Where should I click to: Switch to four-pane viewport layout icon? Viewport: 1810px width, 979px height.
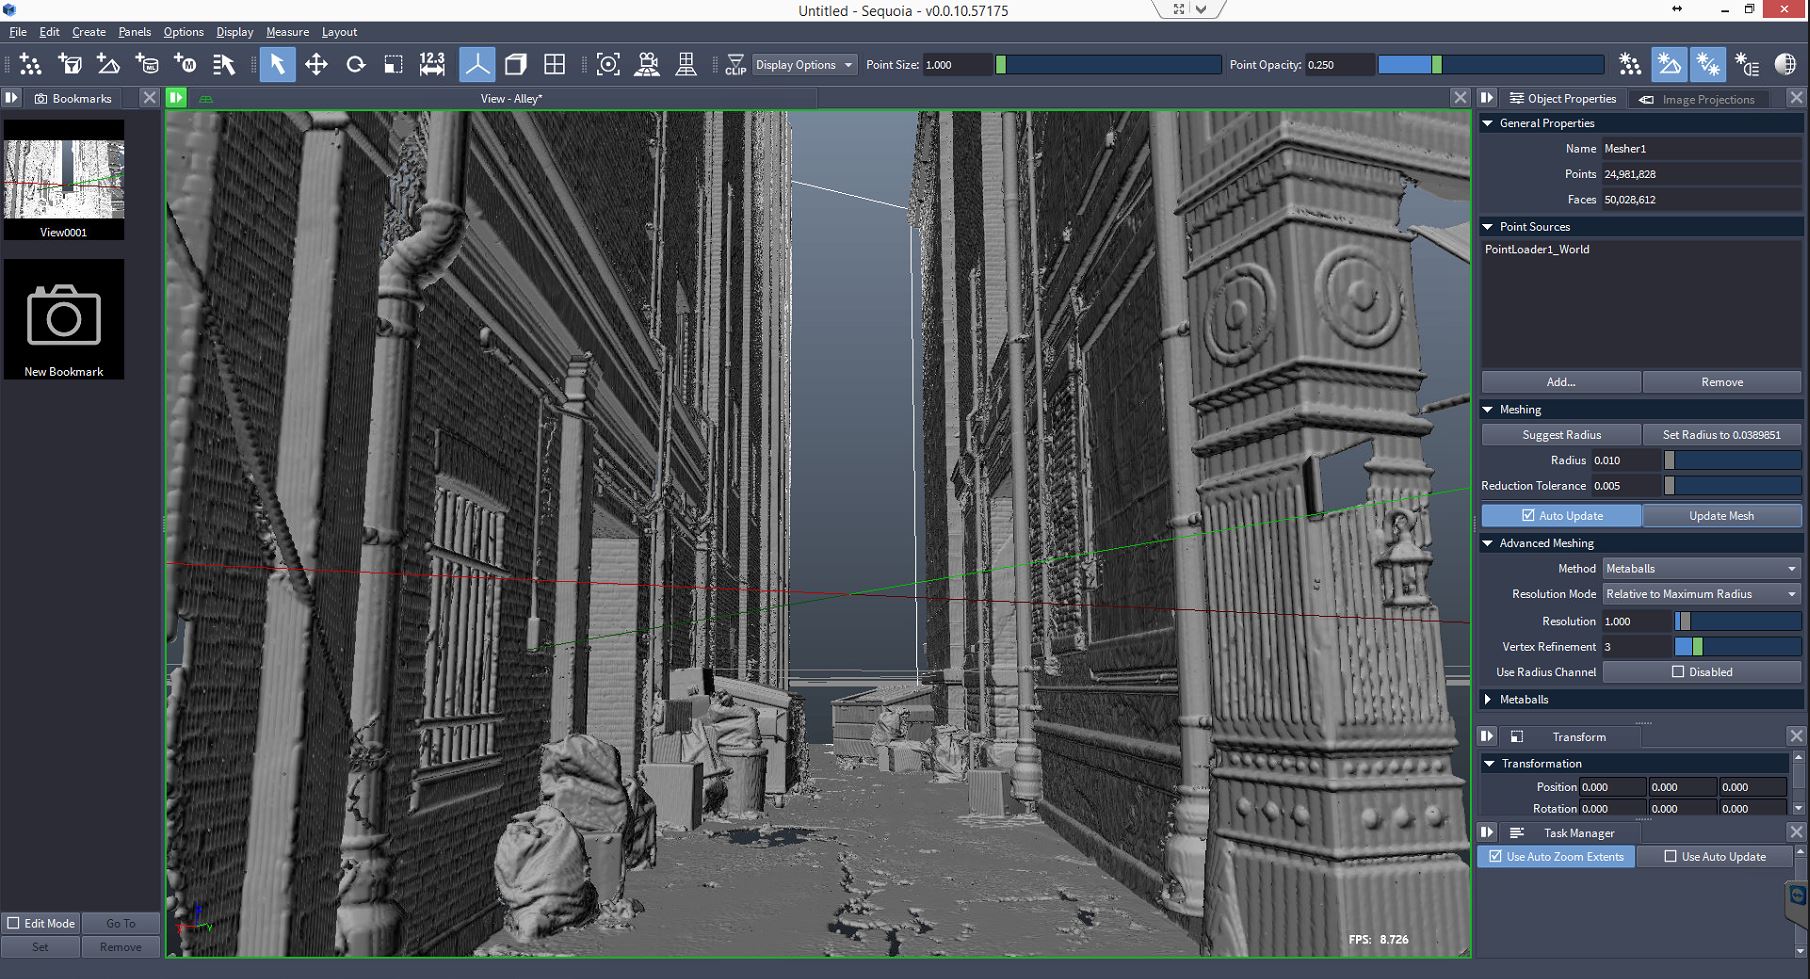554,65
